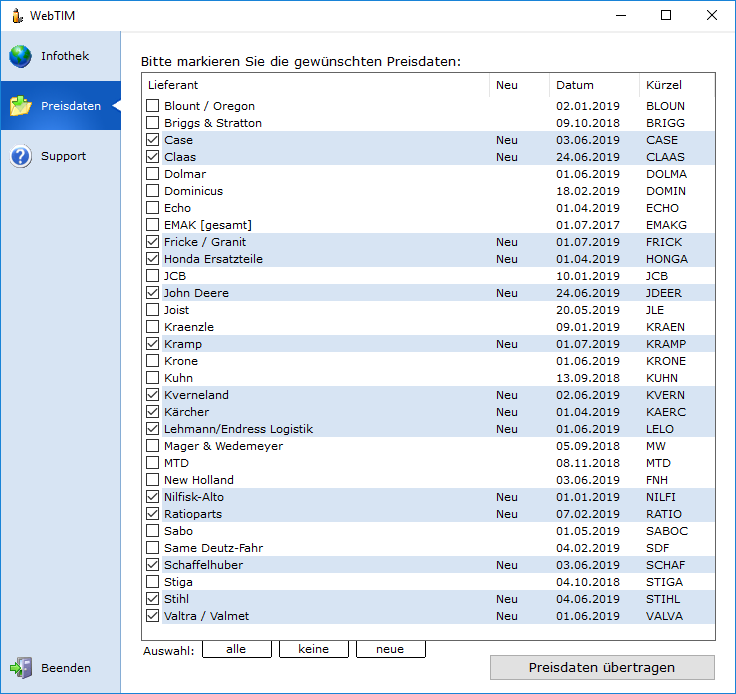Screen dimensions: 736x694
Task: Tick the Dominicus checkbox
Action: coord(153,191)
